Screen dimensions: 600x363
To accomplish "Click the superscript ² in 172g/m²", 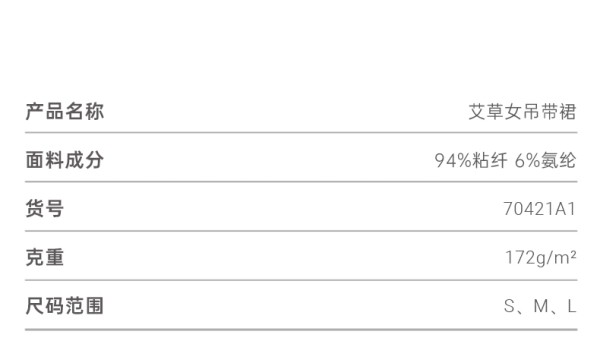I will 573,253.
